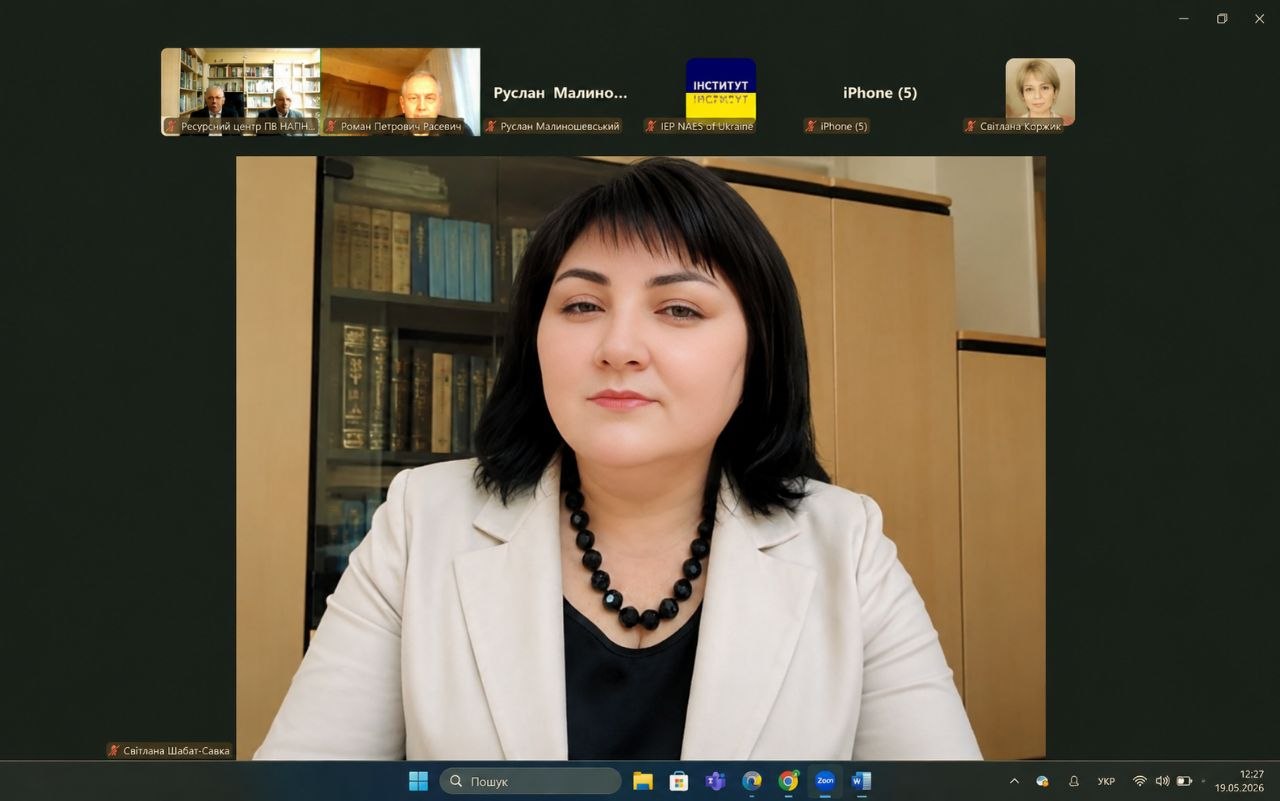Open Microsoft Teams taskbar icon
Viewport: 1280px width, 801px height.
(715, 781)
